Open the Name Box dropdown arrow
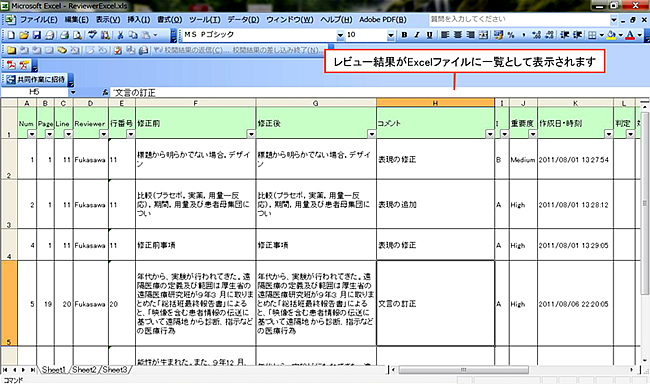Viewport: 650px width, 384px height. (x=73, y=92)
